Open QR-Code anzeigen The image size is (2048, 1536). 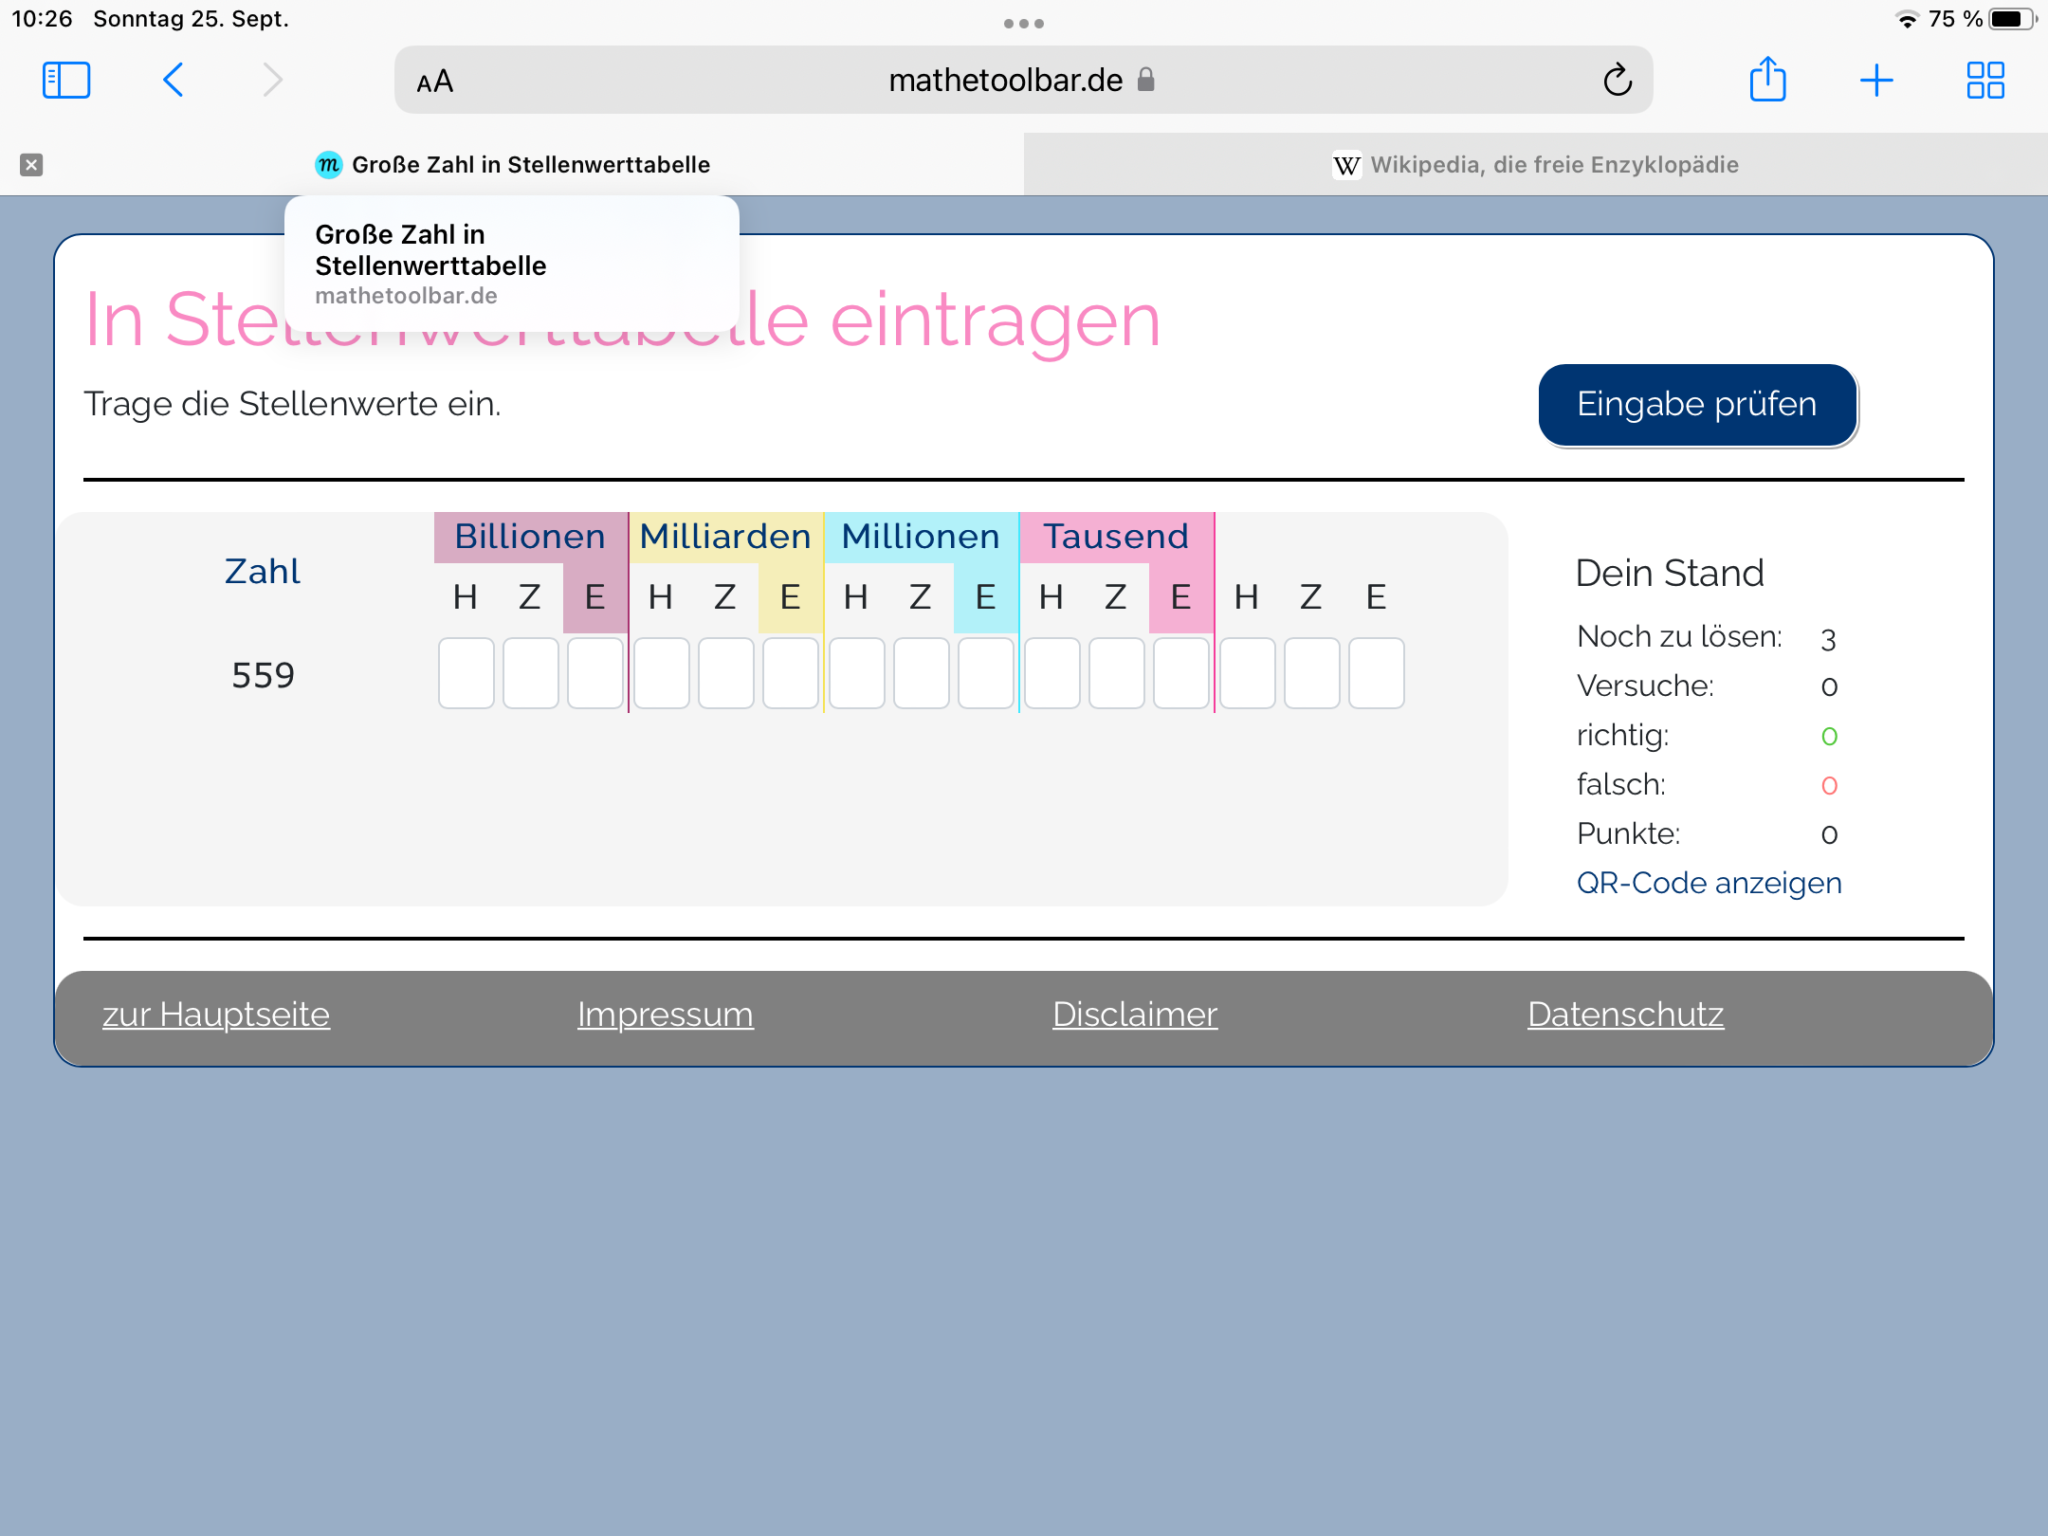click(1708, 883)
